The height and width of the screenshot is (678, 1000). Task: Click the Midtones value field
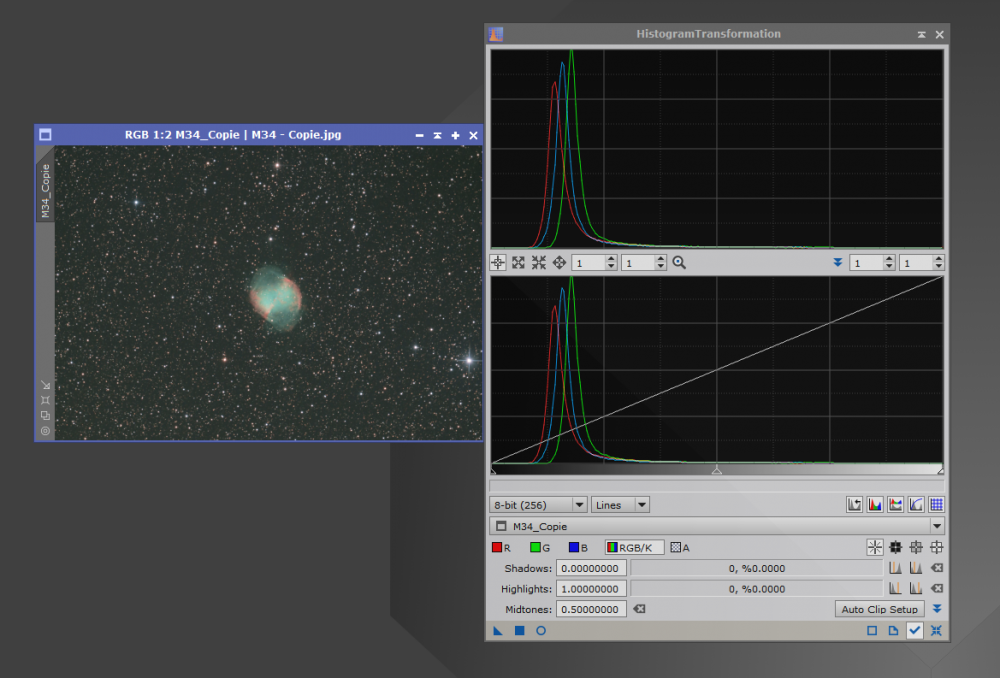591,609
